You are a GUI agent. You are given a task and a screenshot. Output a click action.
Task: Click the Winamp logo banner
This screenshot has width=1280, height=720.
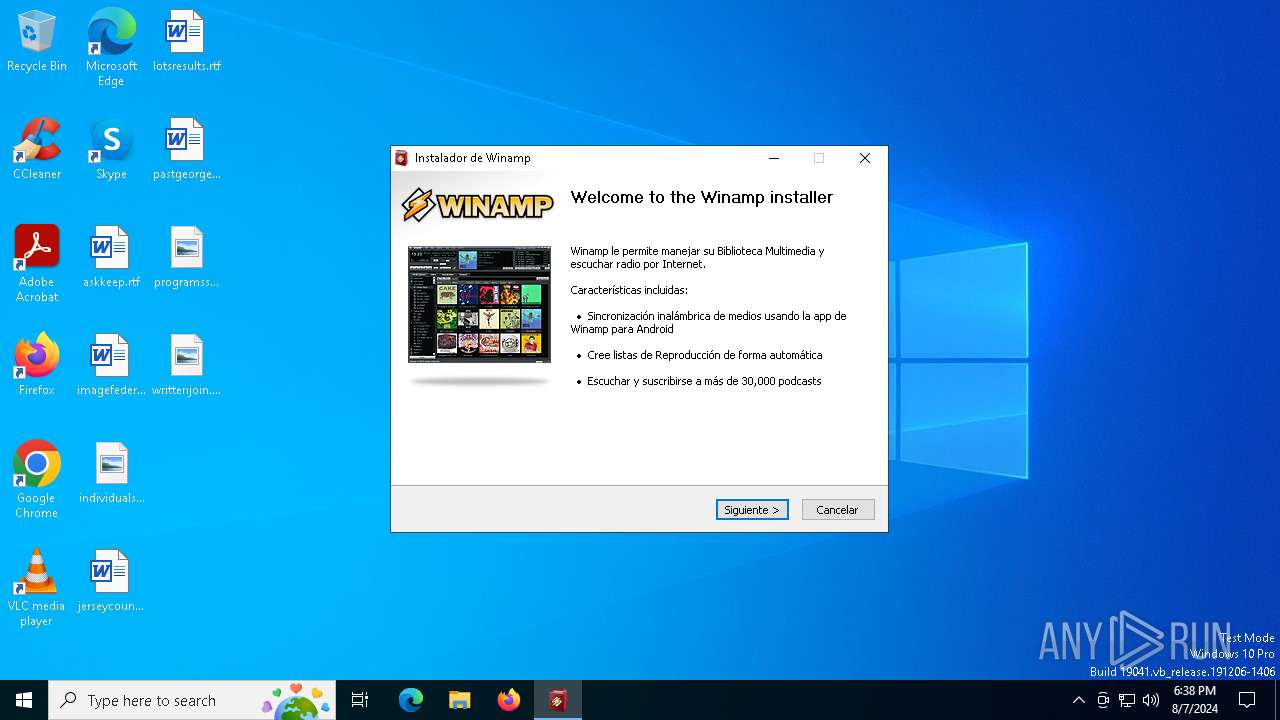pyautogui.click(x=477, y=205)
